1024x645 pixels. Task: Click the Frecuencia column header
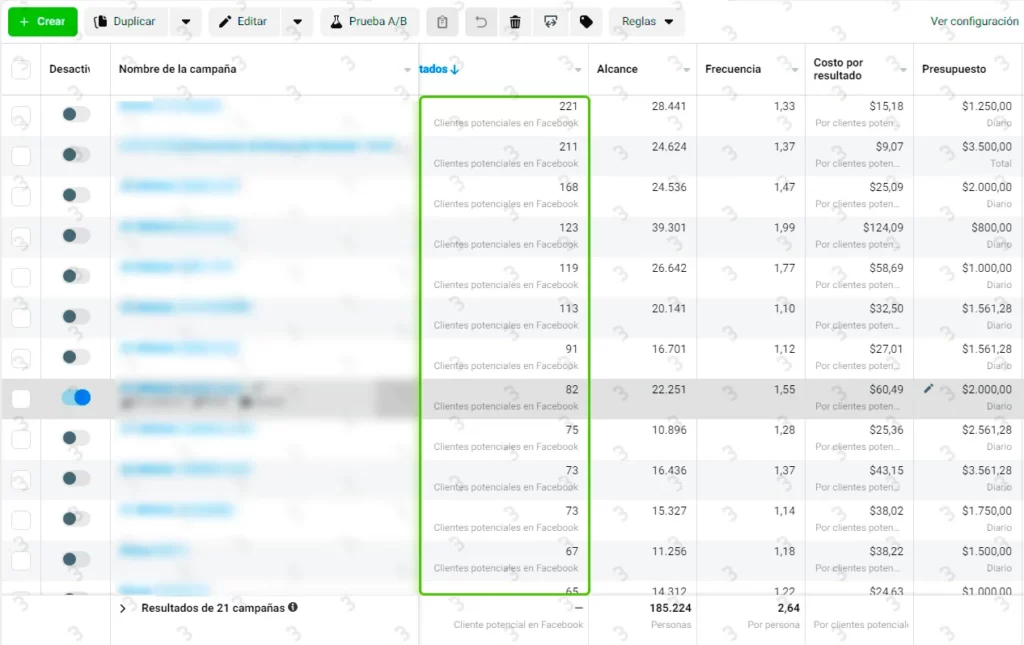pos(732,69)
